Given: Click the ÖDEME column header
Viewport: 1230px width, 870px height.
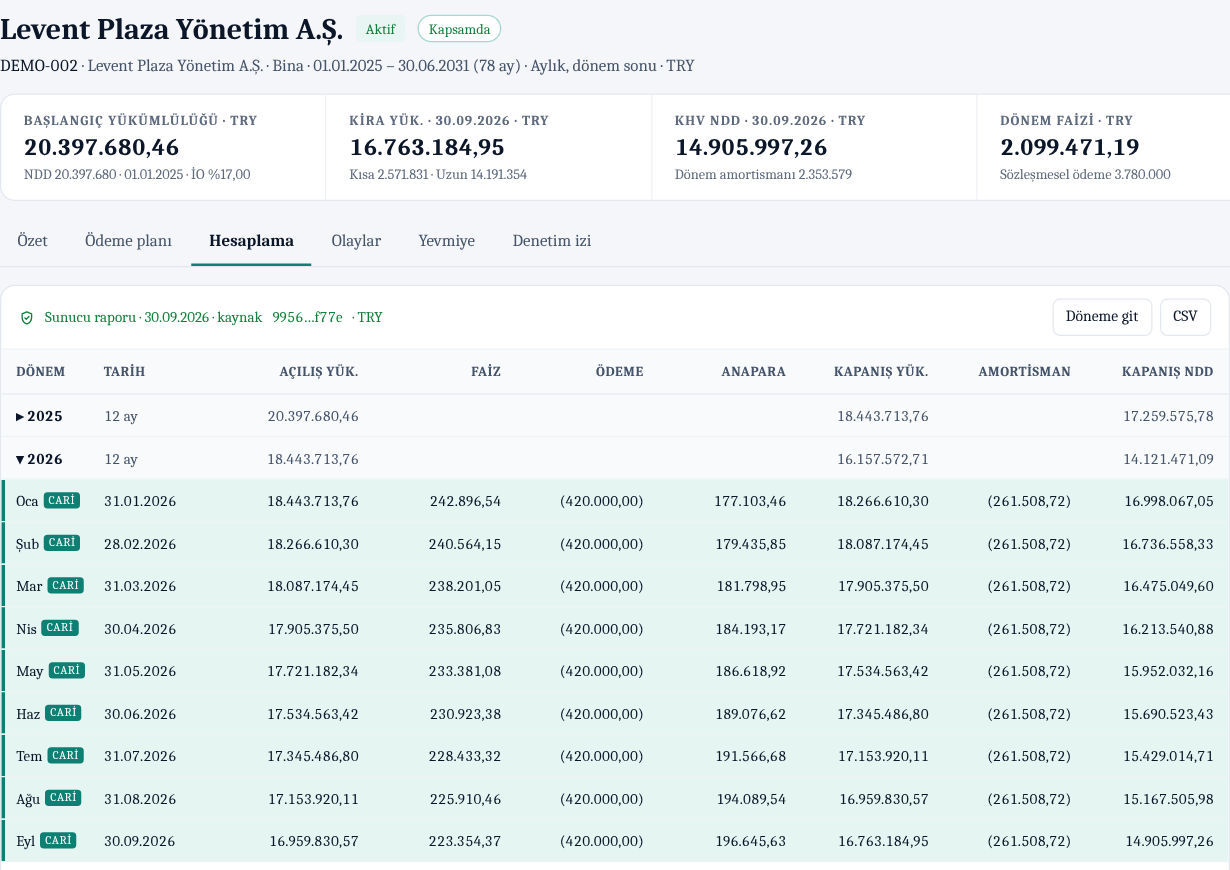Looking at the screenshot, I should [x=619, y=372].
